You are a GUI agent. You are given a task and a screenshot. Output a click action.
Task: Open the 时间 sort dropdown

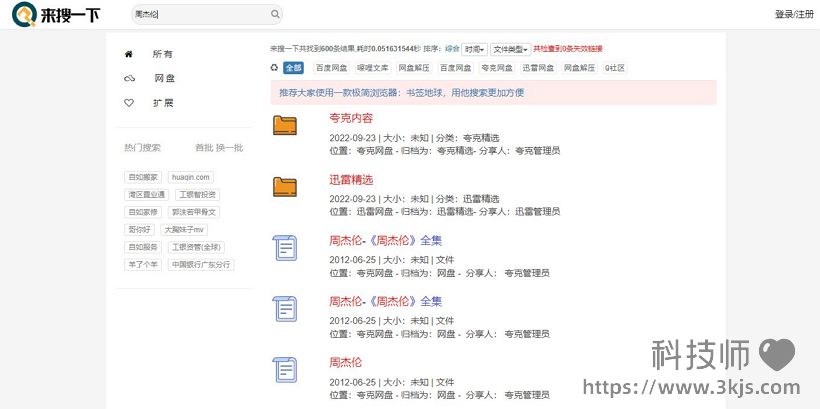(x=474, y=49)
